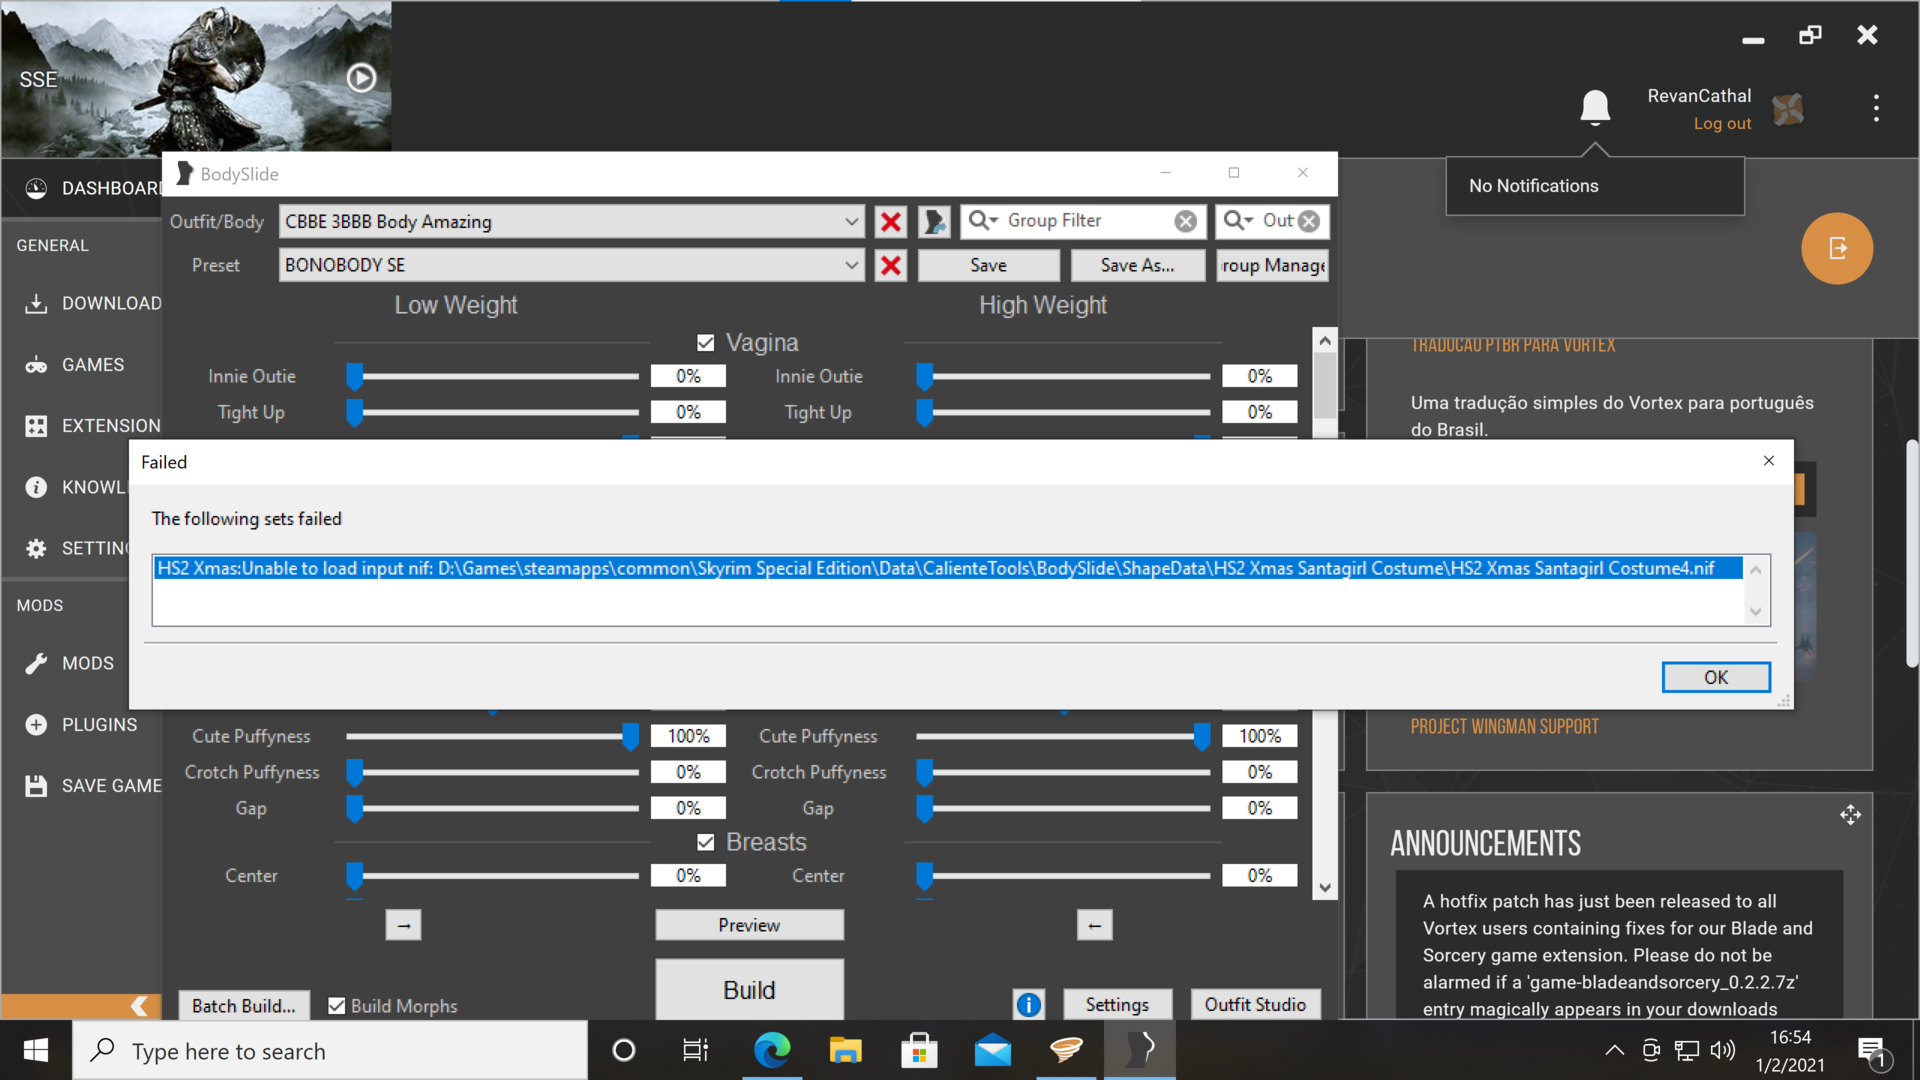The image size is (1920, 1080).
Task: Open Plugins in Vortex sidebar
Action: tap(80, 724)
